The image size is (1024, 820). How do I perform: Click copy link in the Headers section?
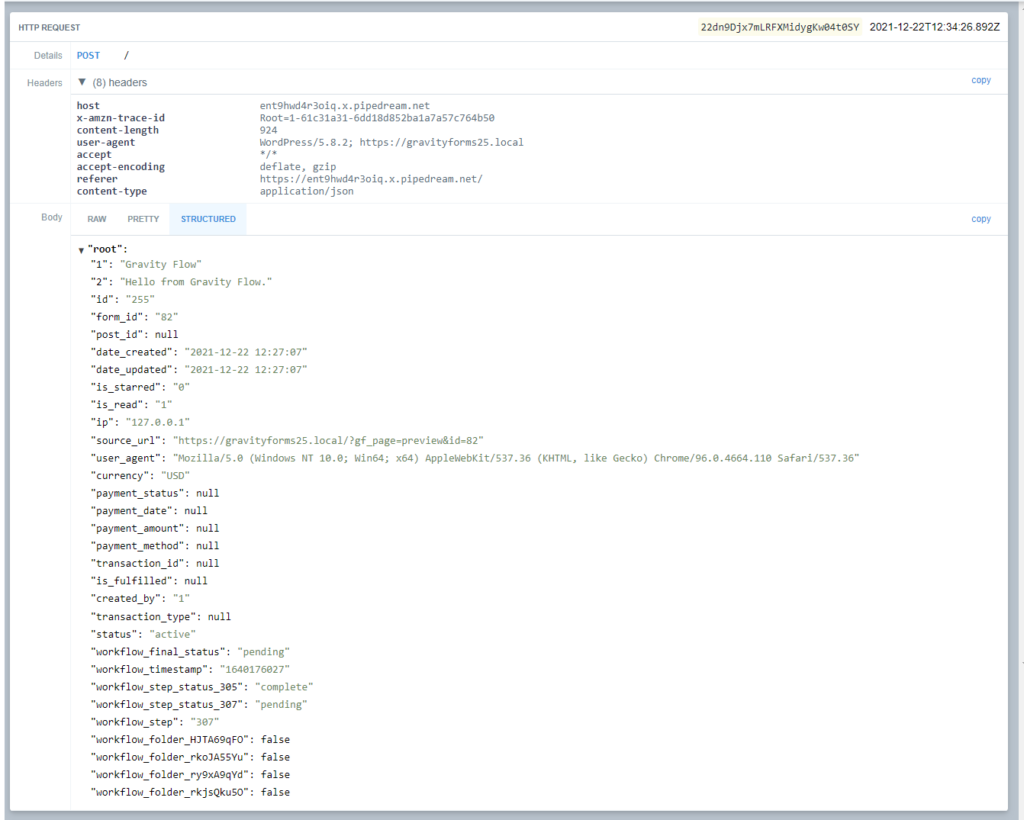[981, 80]
